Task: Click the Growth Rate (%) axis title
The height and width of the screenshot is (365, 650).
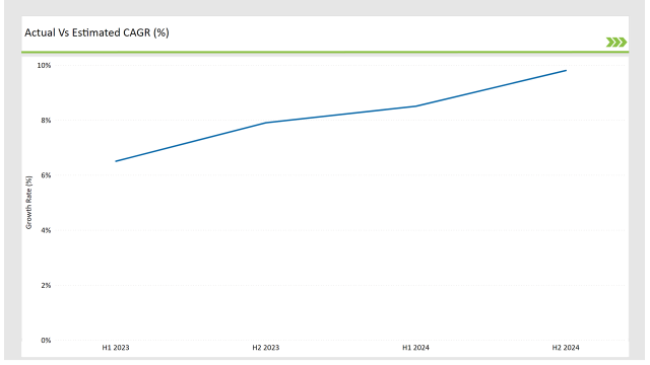Action: pyautogui.click(x=29, y=202)
